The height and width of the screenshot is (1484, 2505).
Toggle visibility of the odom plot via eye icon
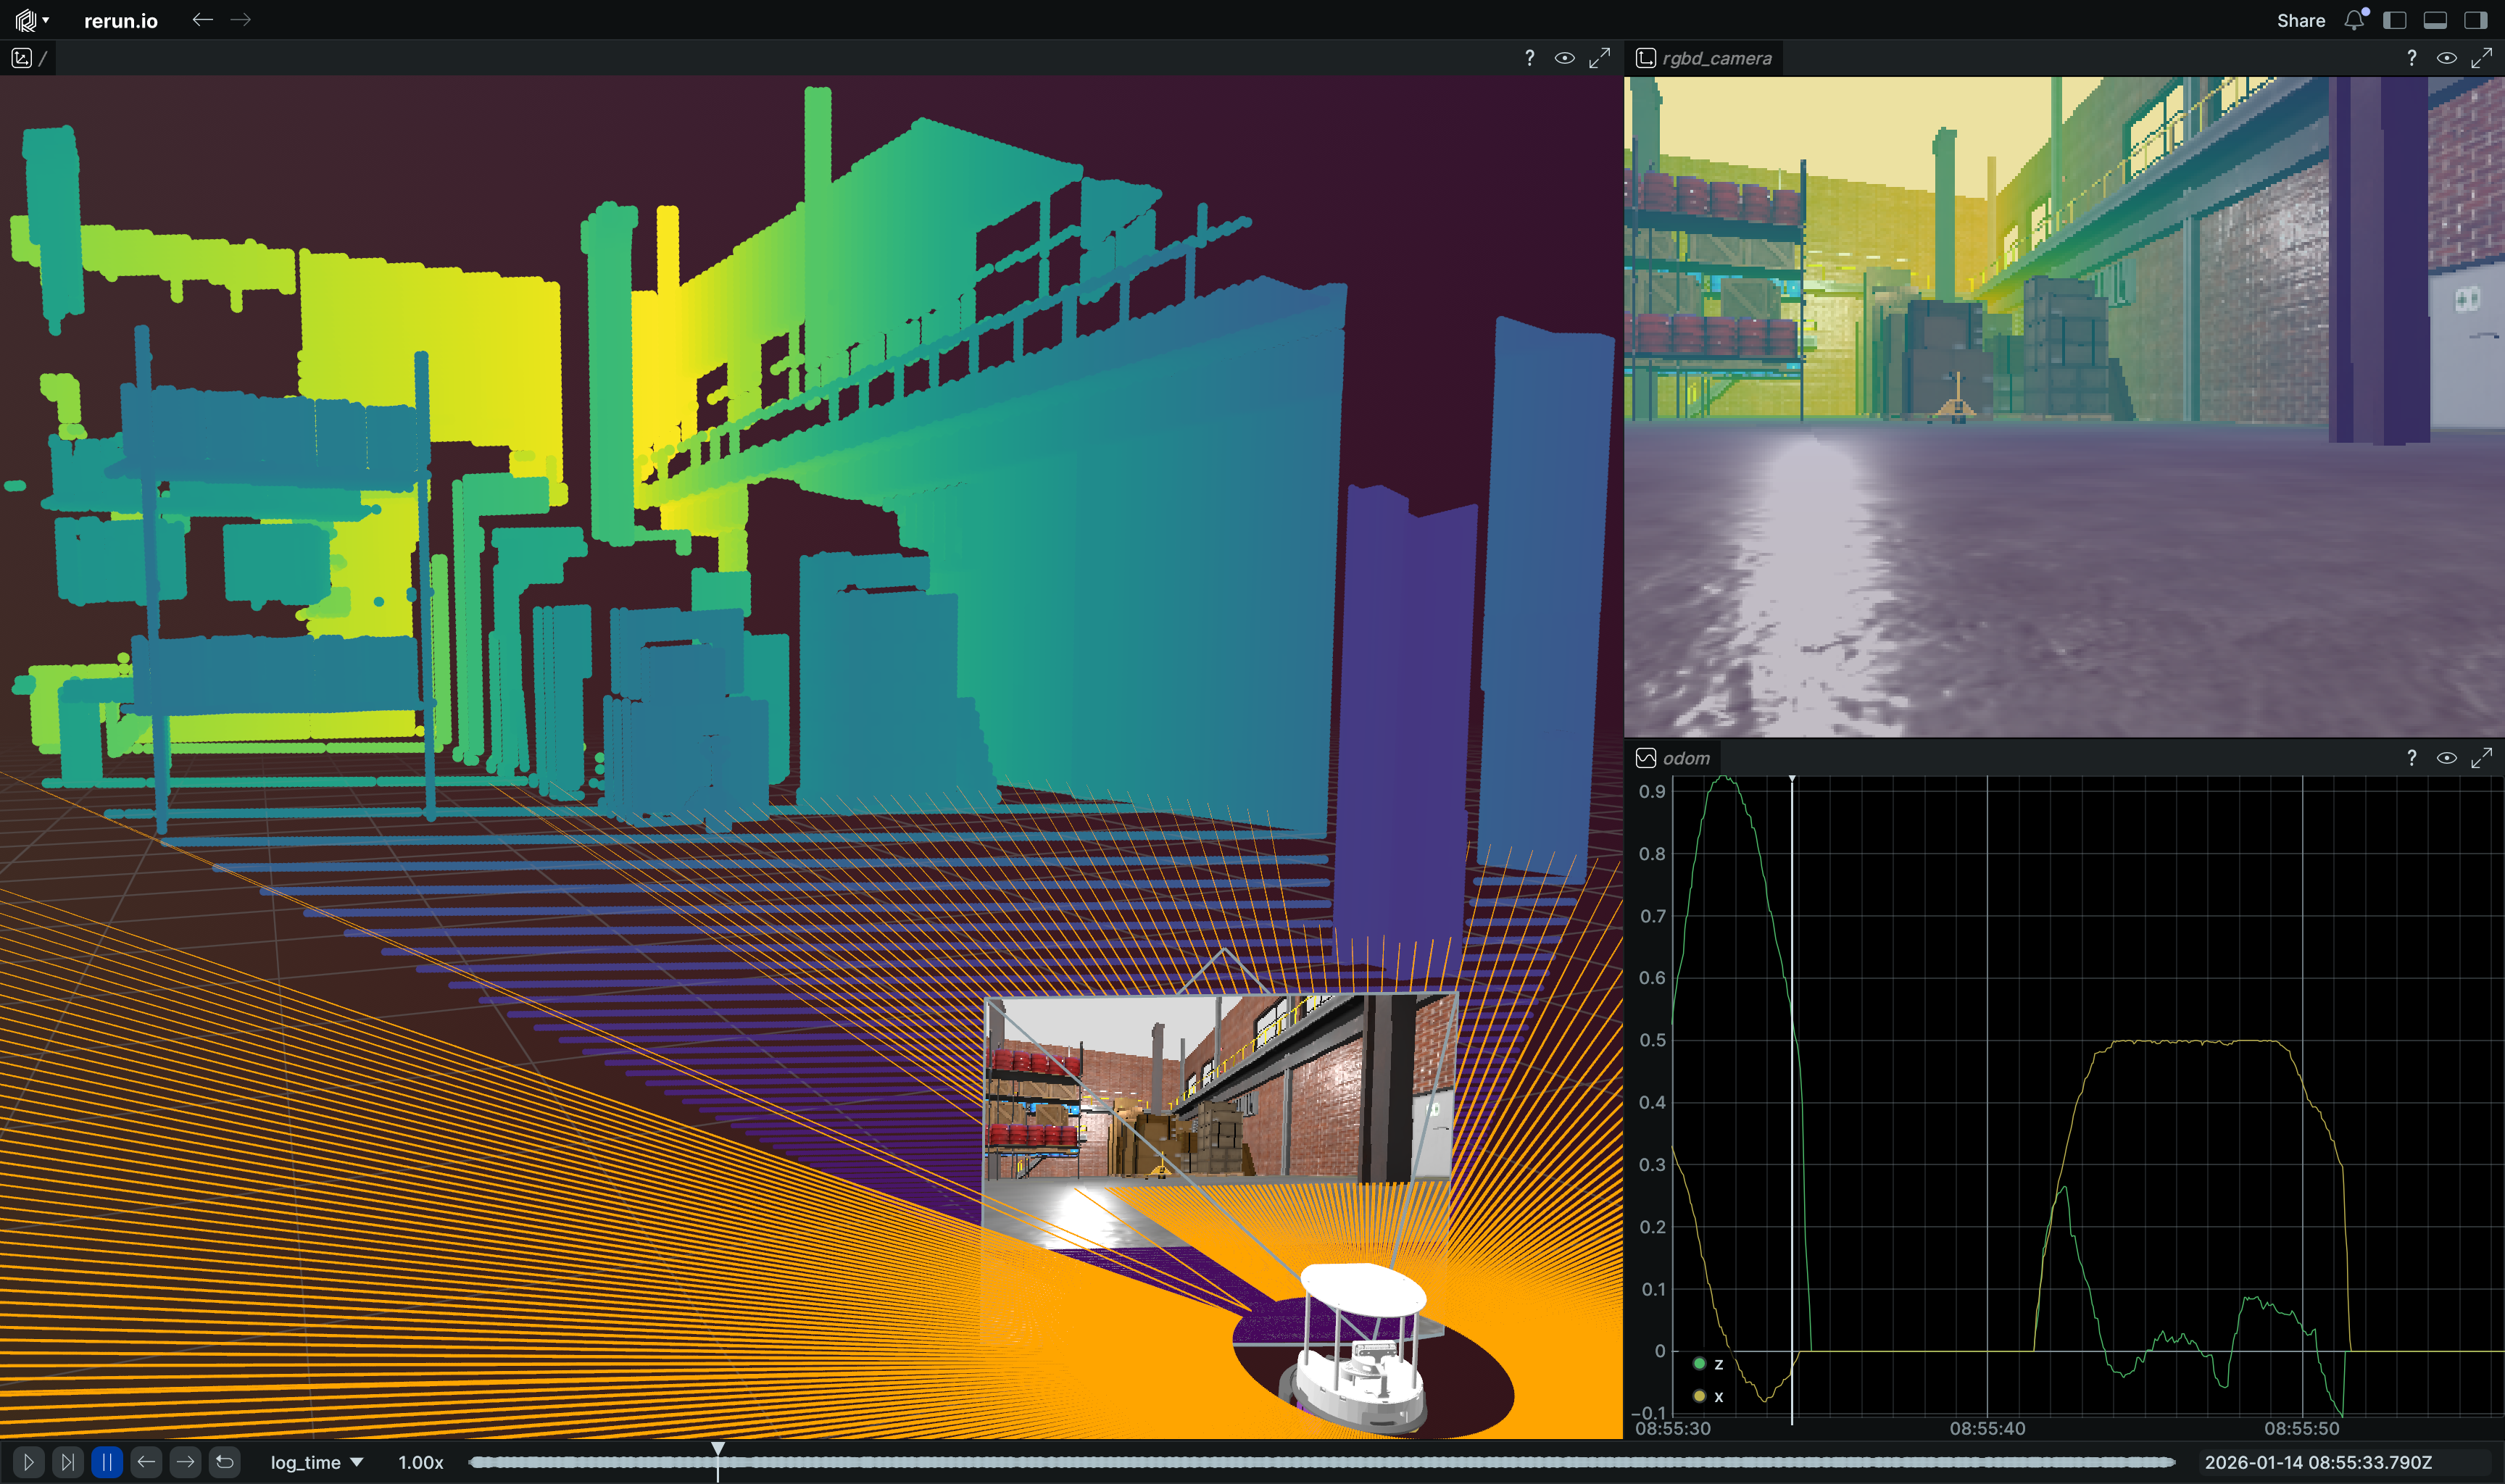(x=2448, y=758)
